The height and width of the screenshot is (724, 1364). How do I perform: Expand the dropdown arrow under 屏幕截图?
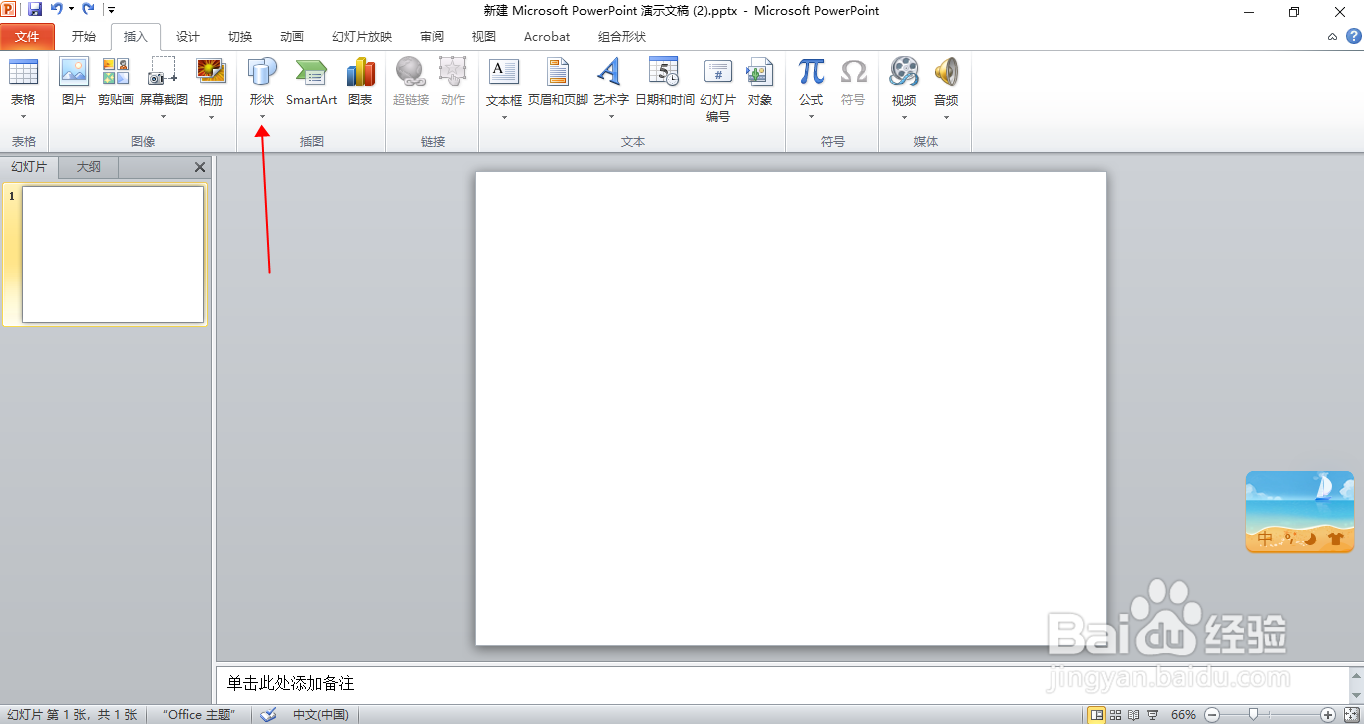163,117
